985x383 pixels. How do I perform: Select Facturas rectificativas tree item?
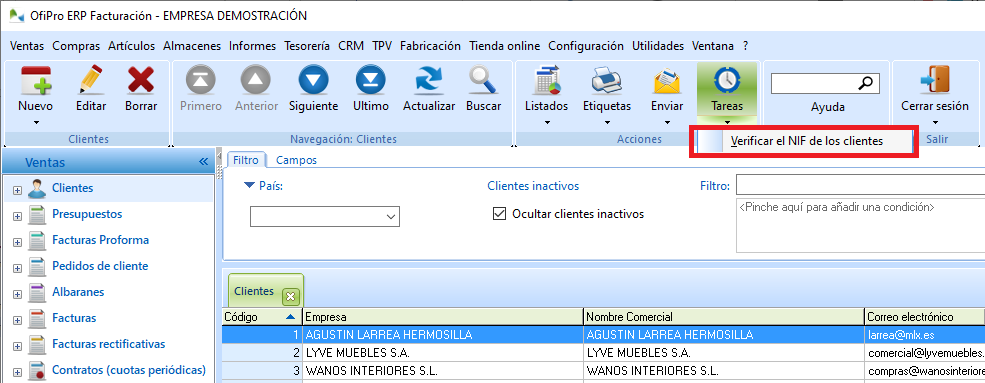pyautogui.click(x=109, y=344)
